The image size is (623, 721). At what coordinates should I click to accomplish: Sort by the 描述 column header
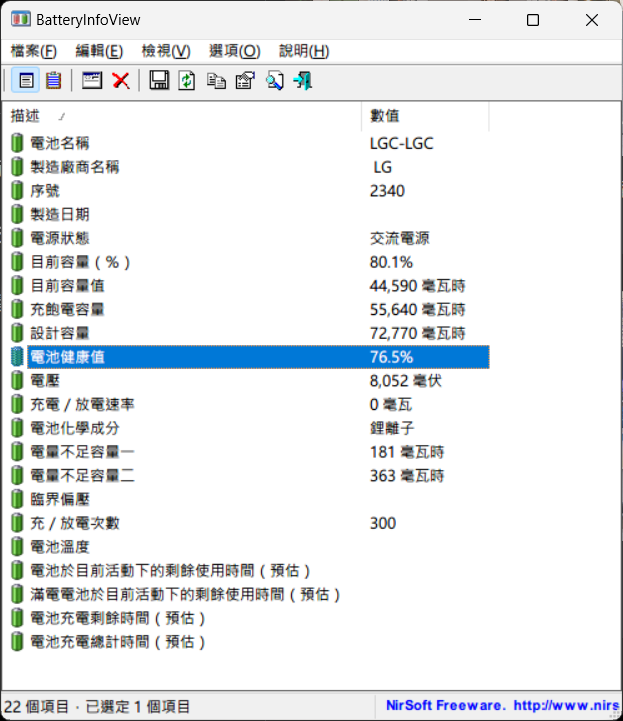[182, 116]
